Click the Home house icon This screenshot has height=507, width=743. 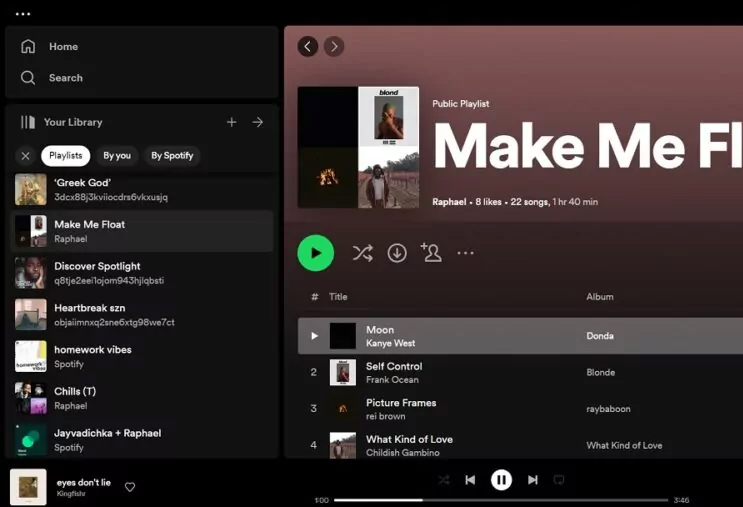pyautogui.click(x=28, y=46)
